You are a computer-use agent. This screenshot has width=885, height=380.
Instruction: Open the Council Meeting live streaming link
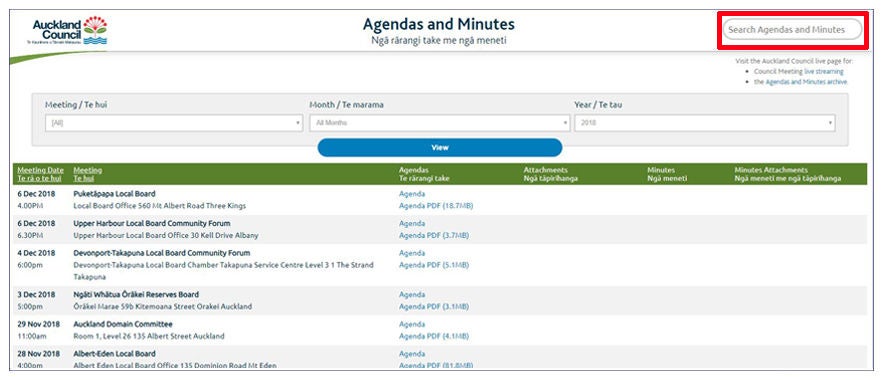pos(823,72)
